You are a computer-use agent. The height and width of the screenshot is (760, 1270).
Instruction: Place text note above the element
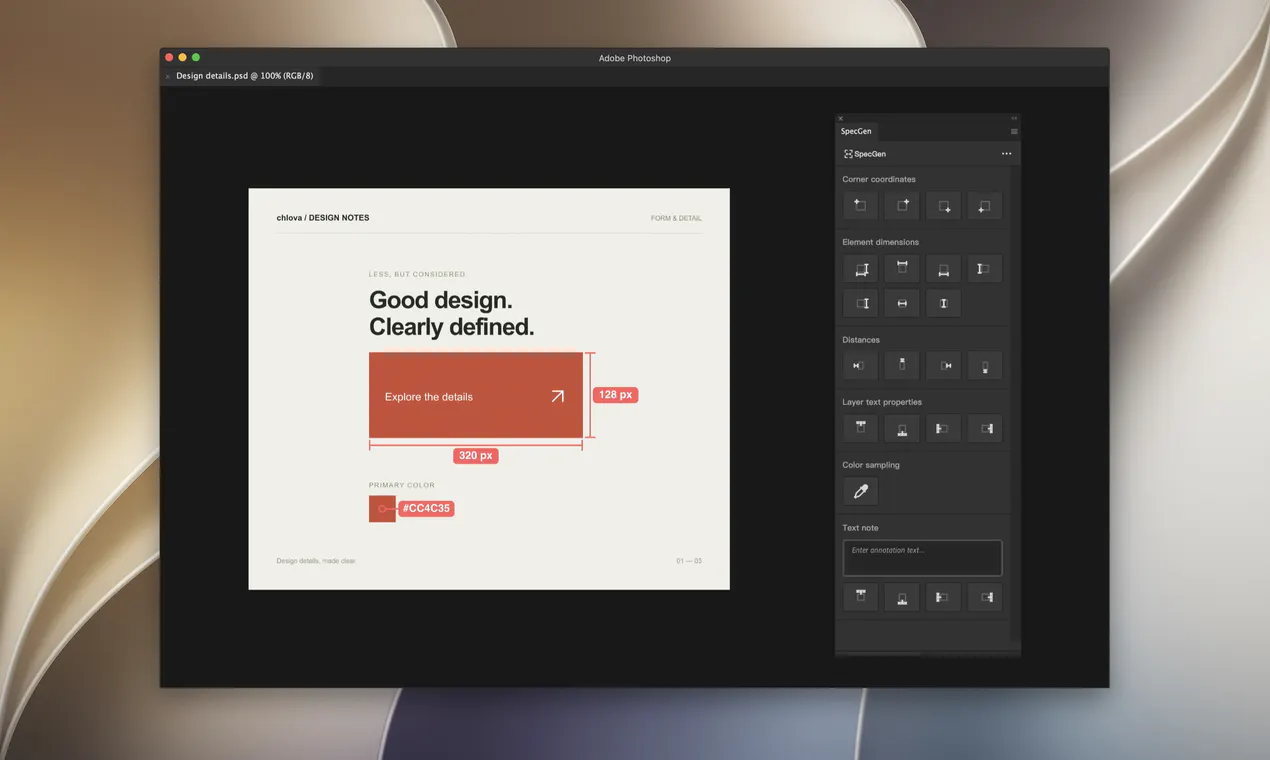pos(860,597)
